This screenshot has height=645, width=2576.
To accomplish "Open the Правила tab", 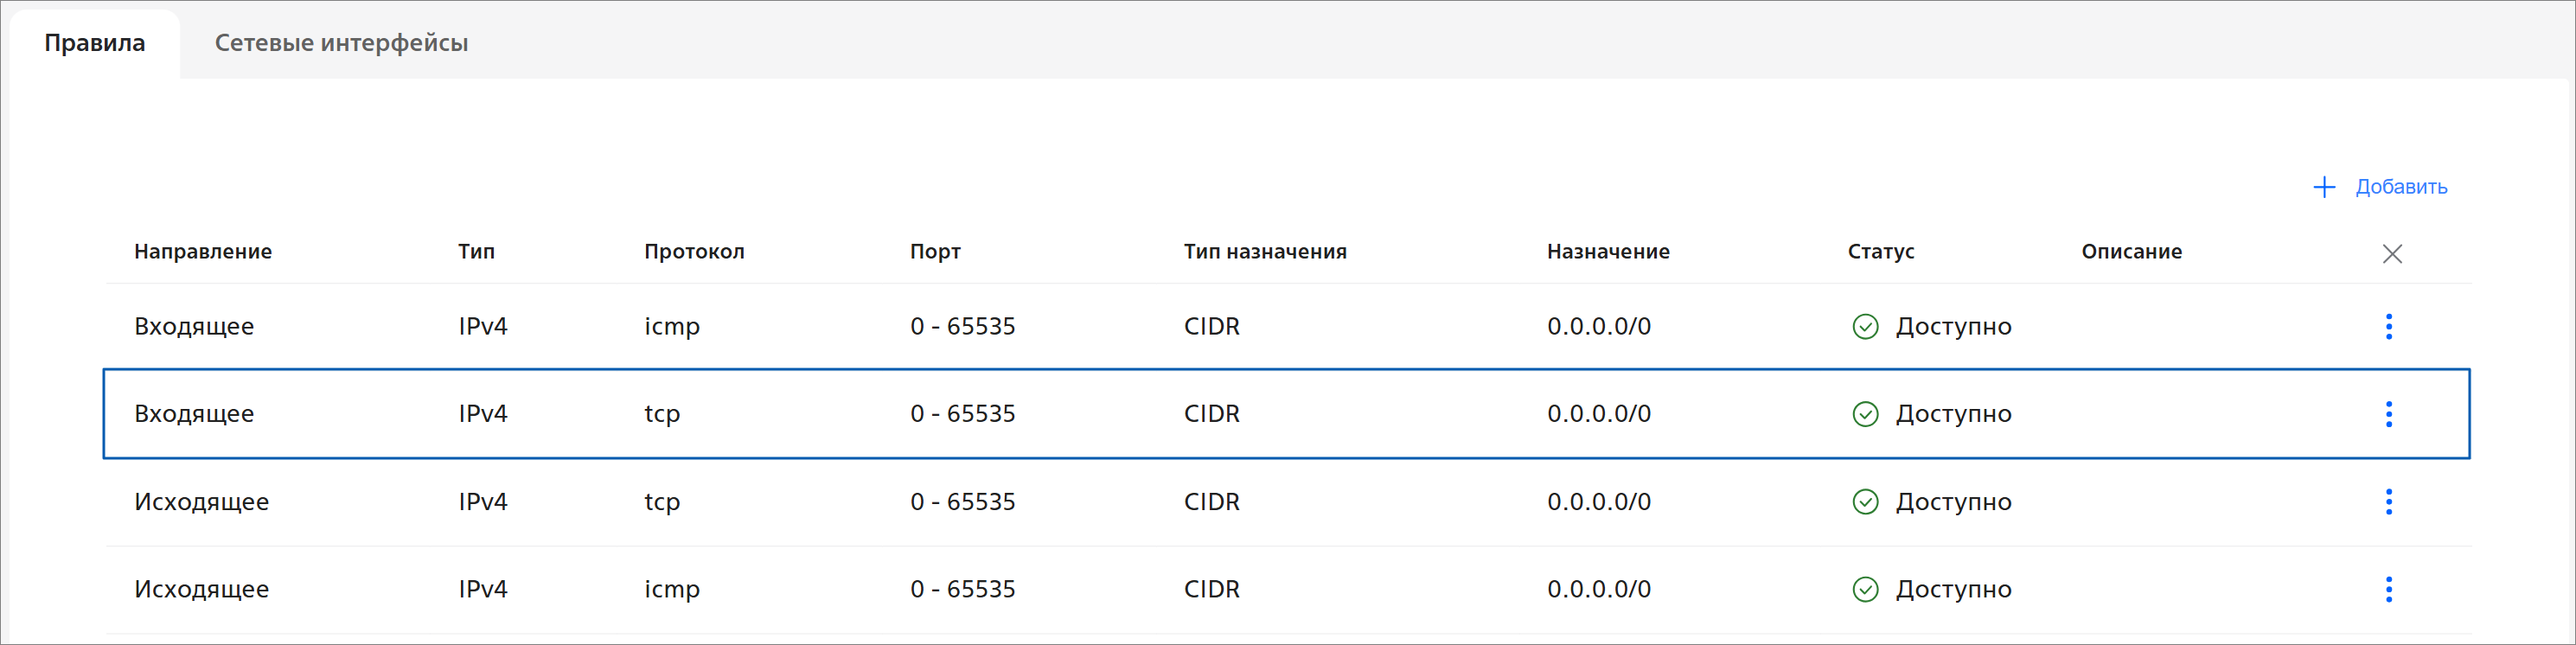I will pyautogui.click(x=95, y=43).
